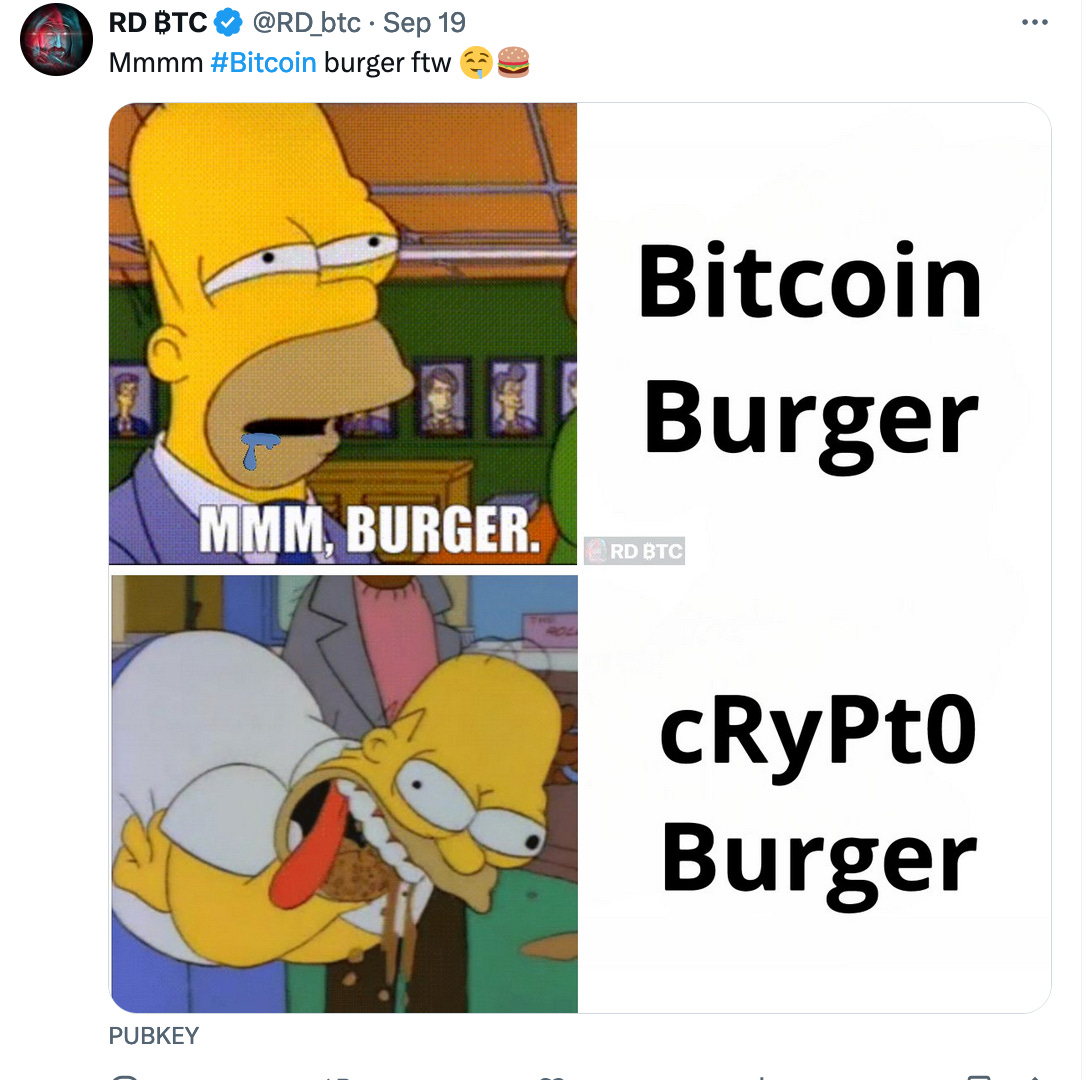Click the repost icon below the tweet
This screenshot has width=1084, height=1080.
pyautogui.click(x=337, y=1077)
